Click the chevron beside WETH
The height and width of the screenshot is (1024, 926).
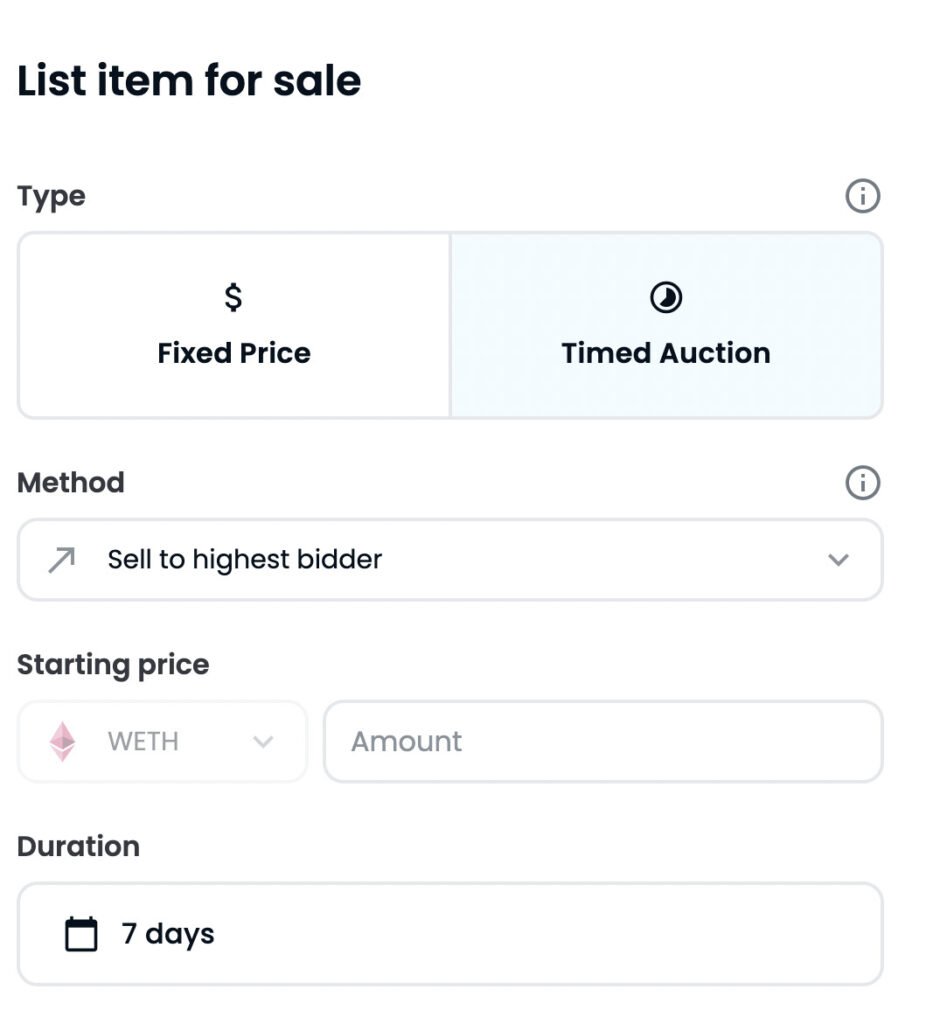point(263,742)
